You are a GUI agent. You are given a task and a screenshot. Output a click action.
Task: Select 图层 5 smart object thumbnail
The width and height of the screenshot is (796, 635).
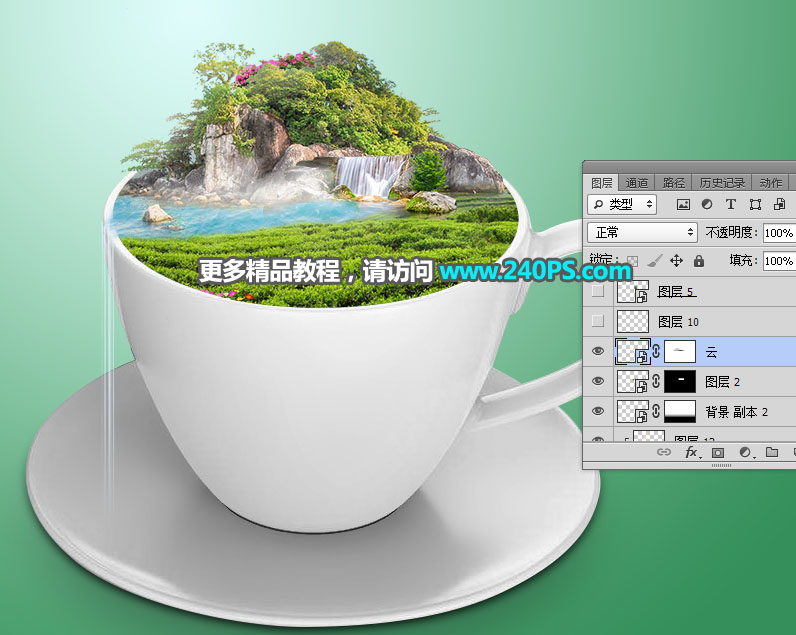click(633, 291)
